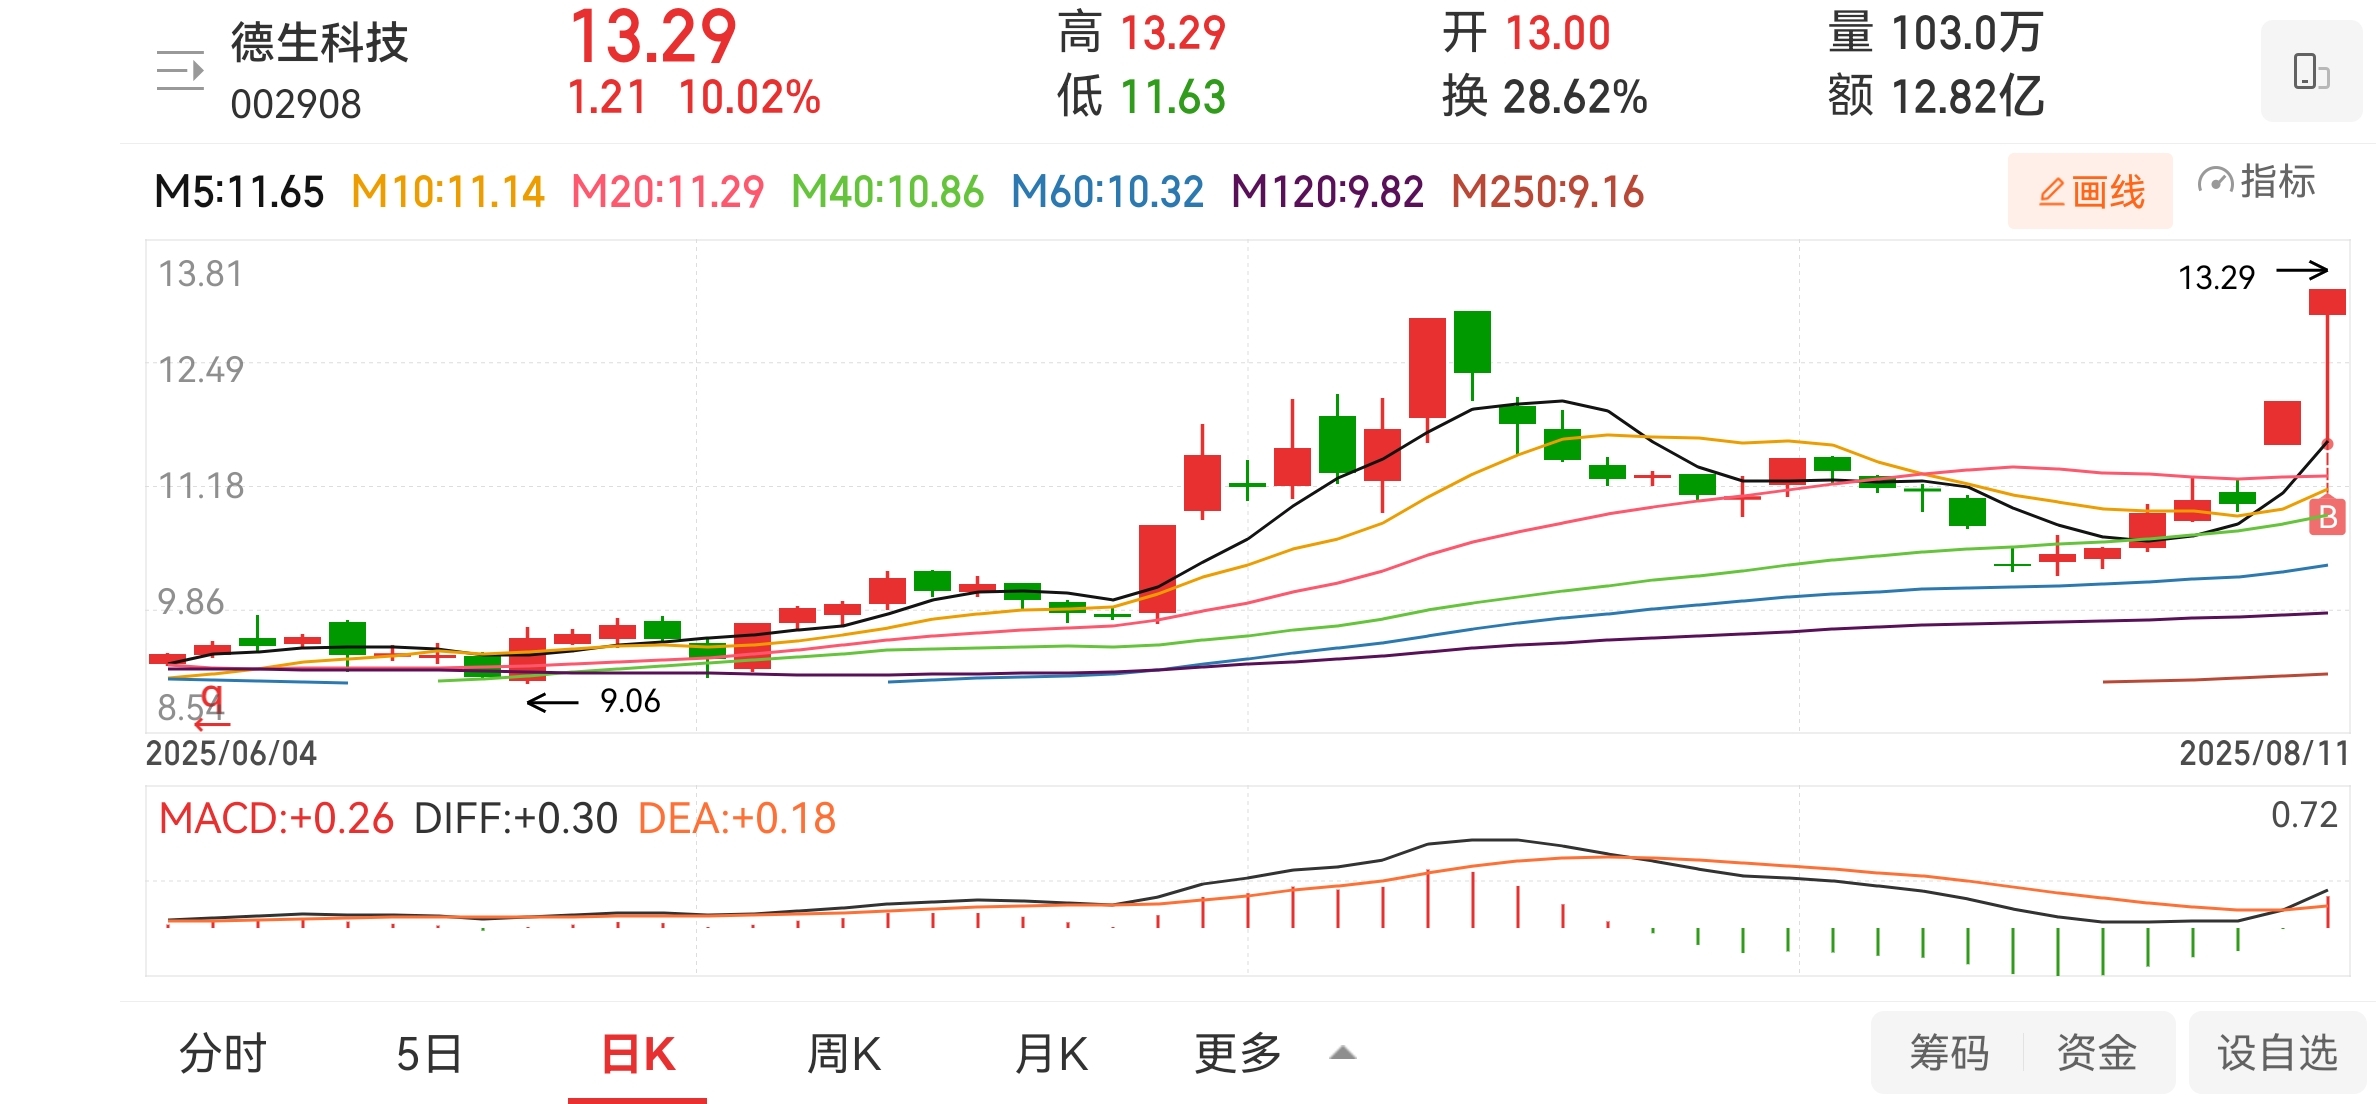Viewport: 2376px width, 1104px height.
Task: Click the volume 量 103.0万
Action: pos(1935,33)
